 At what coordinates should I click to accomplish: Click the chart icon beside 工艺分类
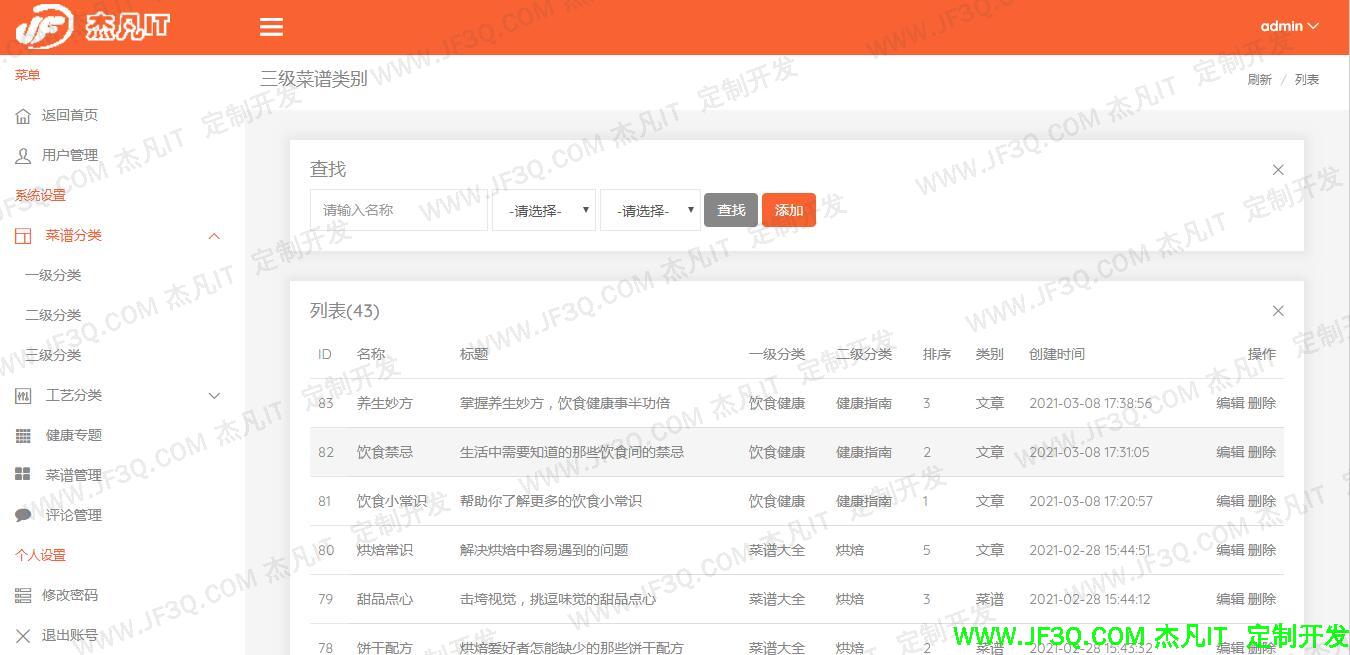click(x=23, y=396)
